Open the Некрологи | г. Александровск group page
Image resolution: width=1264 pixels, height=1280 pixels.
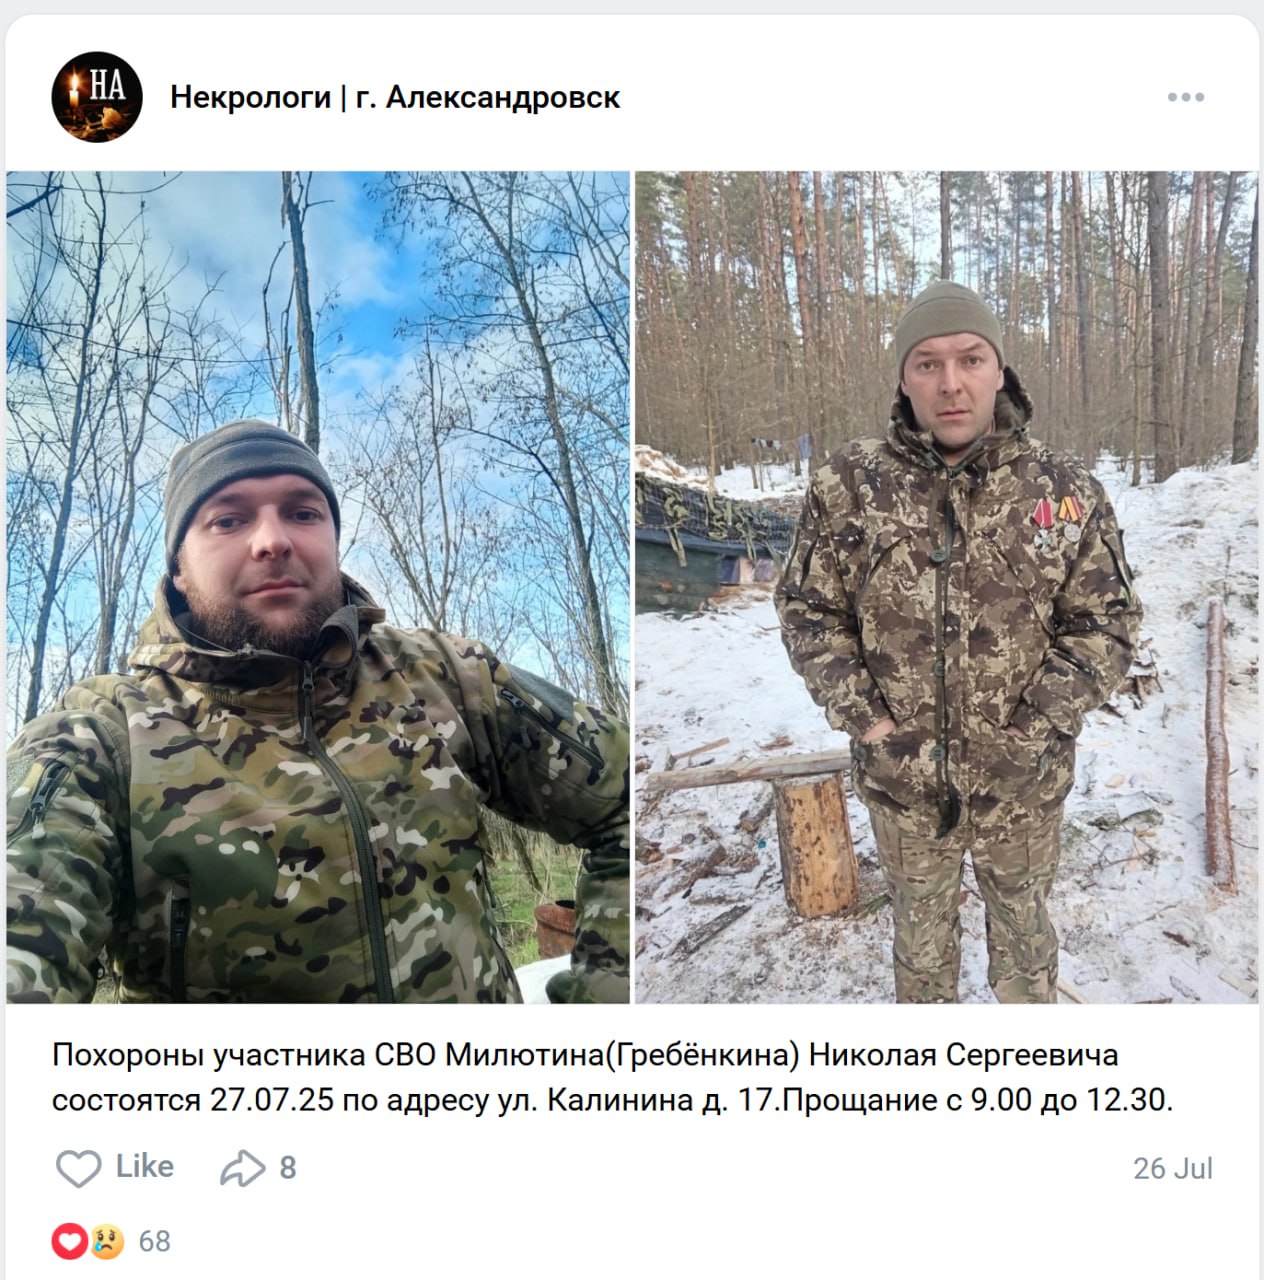(x=395, y=97)
